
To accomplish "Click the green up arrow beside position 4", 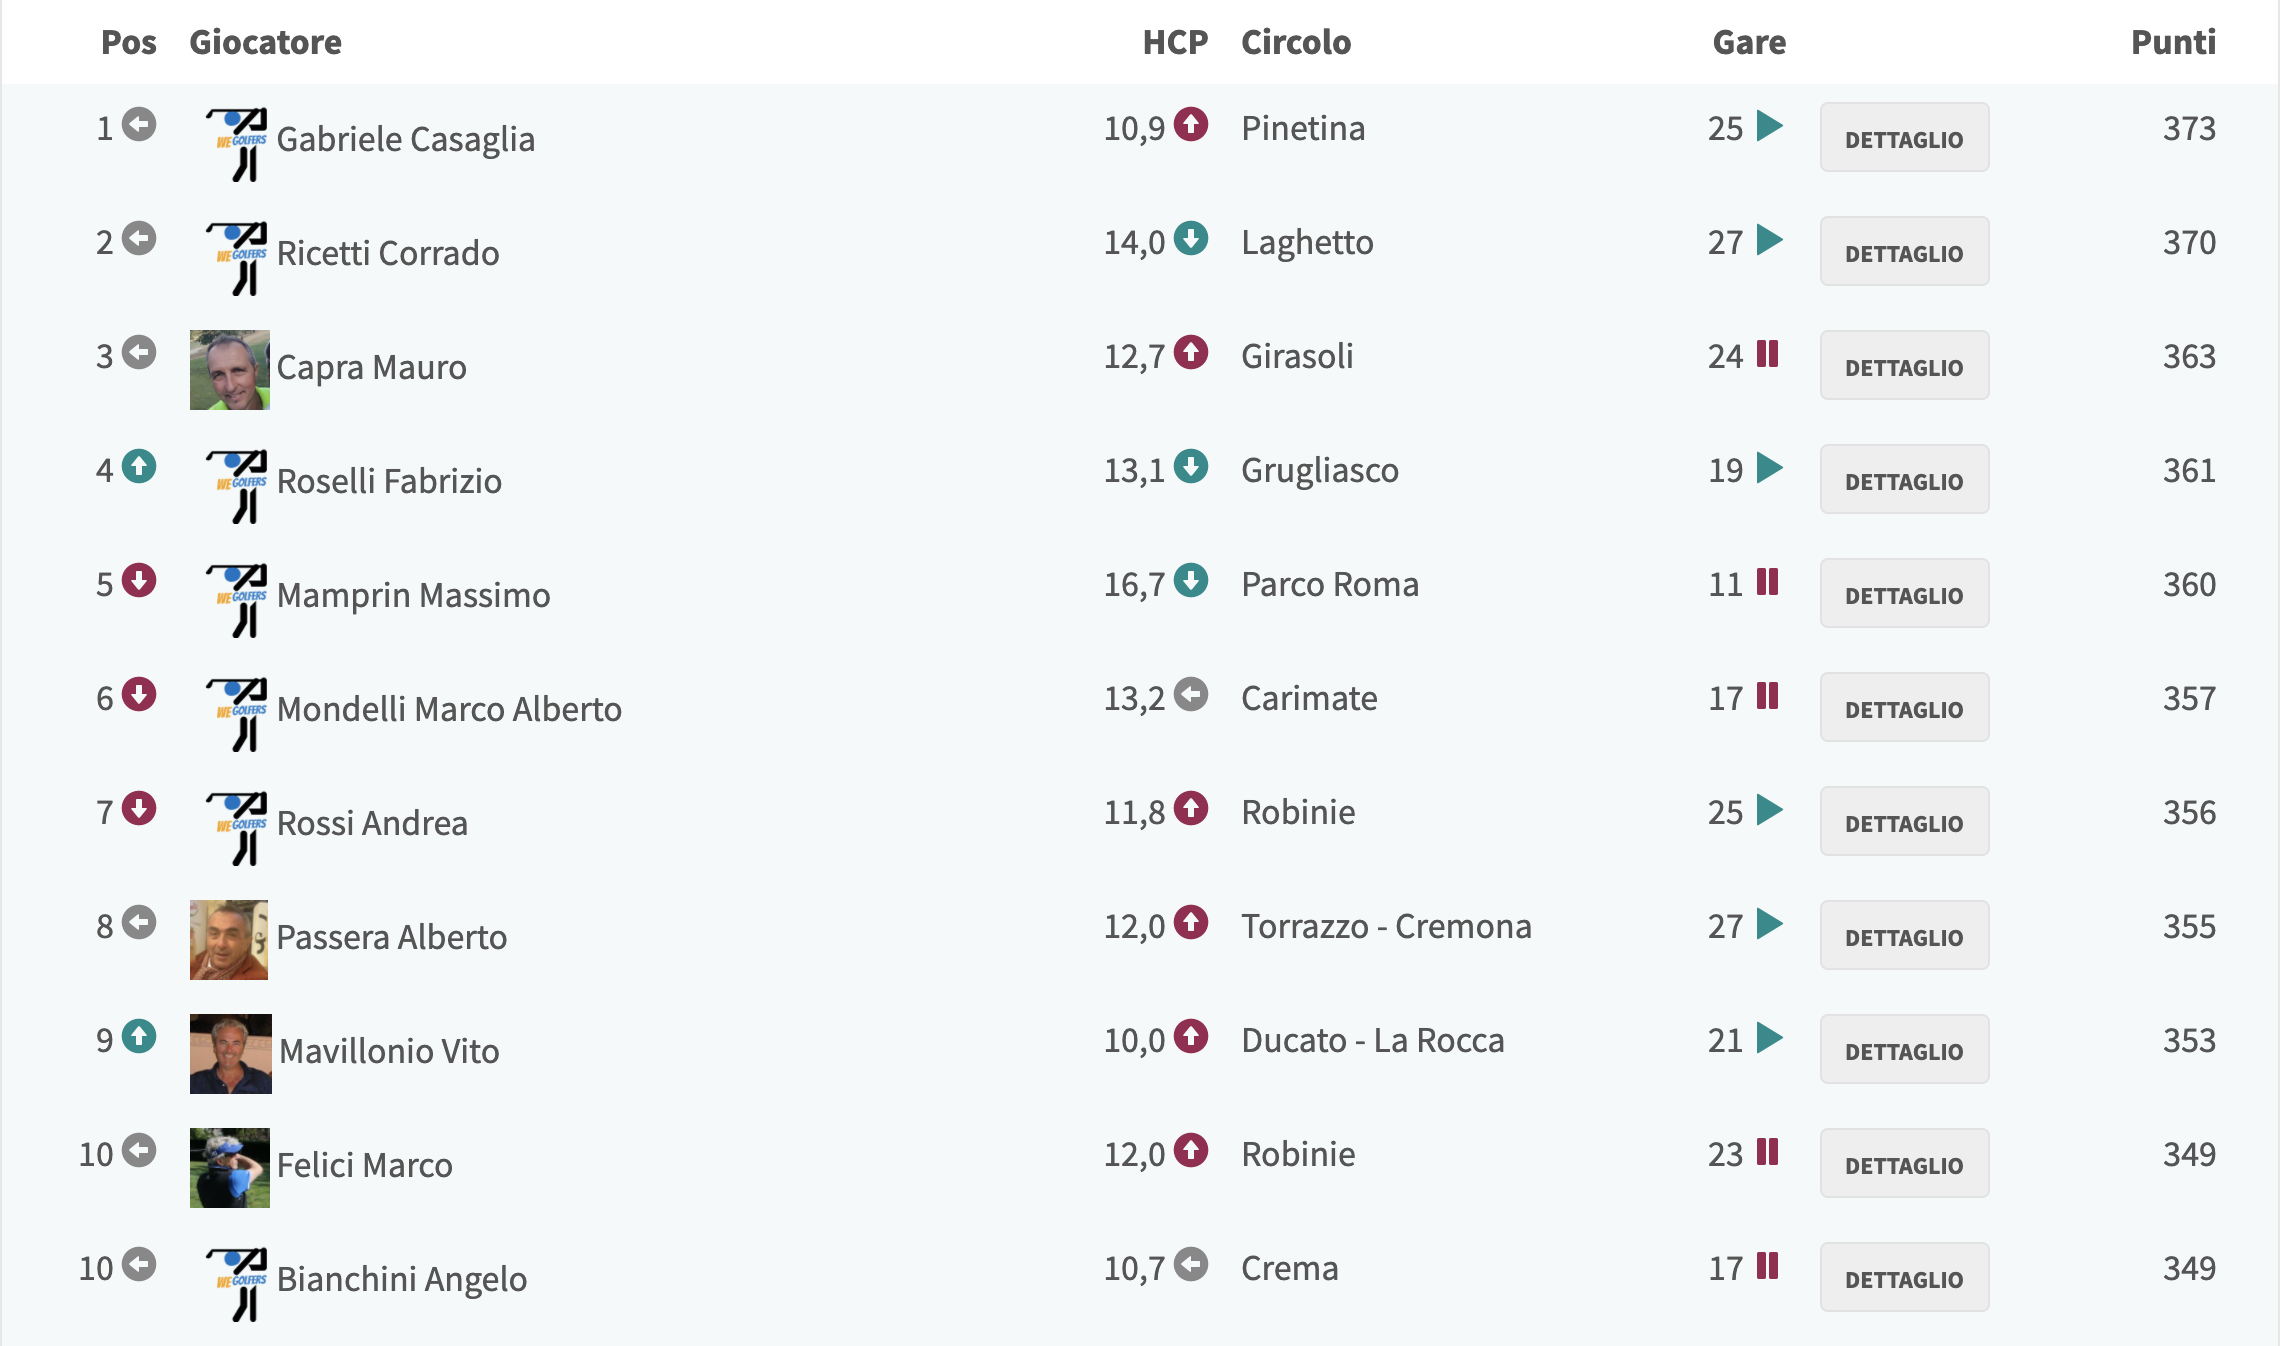I will 139,466.
